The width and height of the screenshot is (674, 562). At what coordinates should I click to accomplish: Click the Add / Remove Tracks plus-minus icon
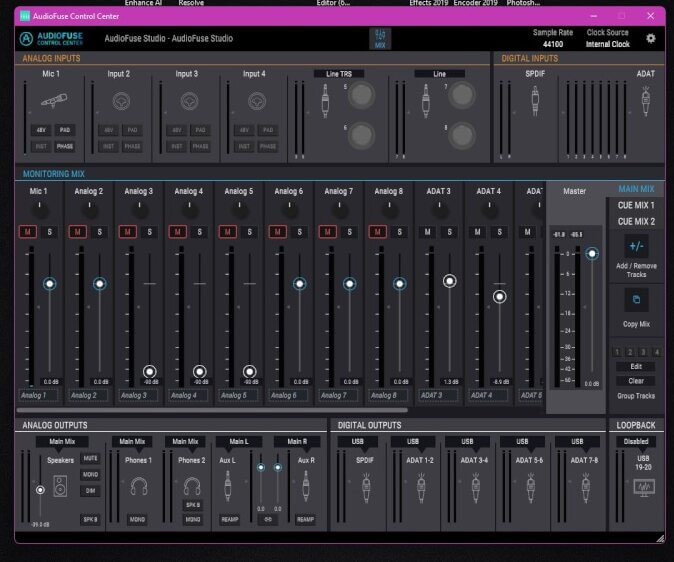(636, 246)
